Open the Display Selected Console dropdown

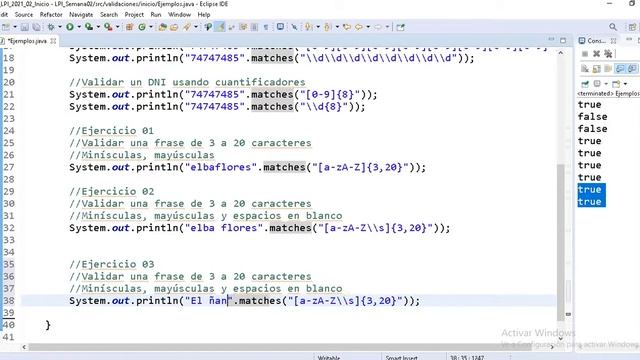606,84
